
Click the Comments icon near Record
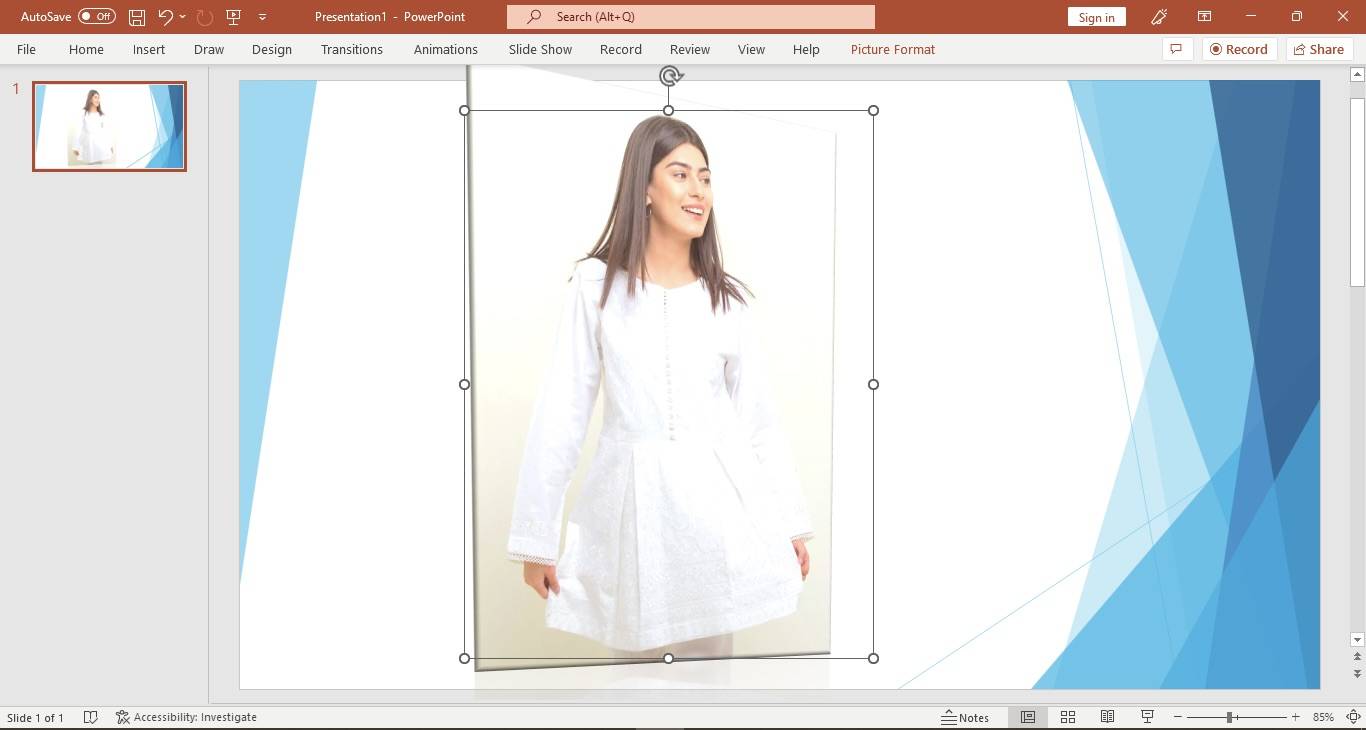[1177, 49]
